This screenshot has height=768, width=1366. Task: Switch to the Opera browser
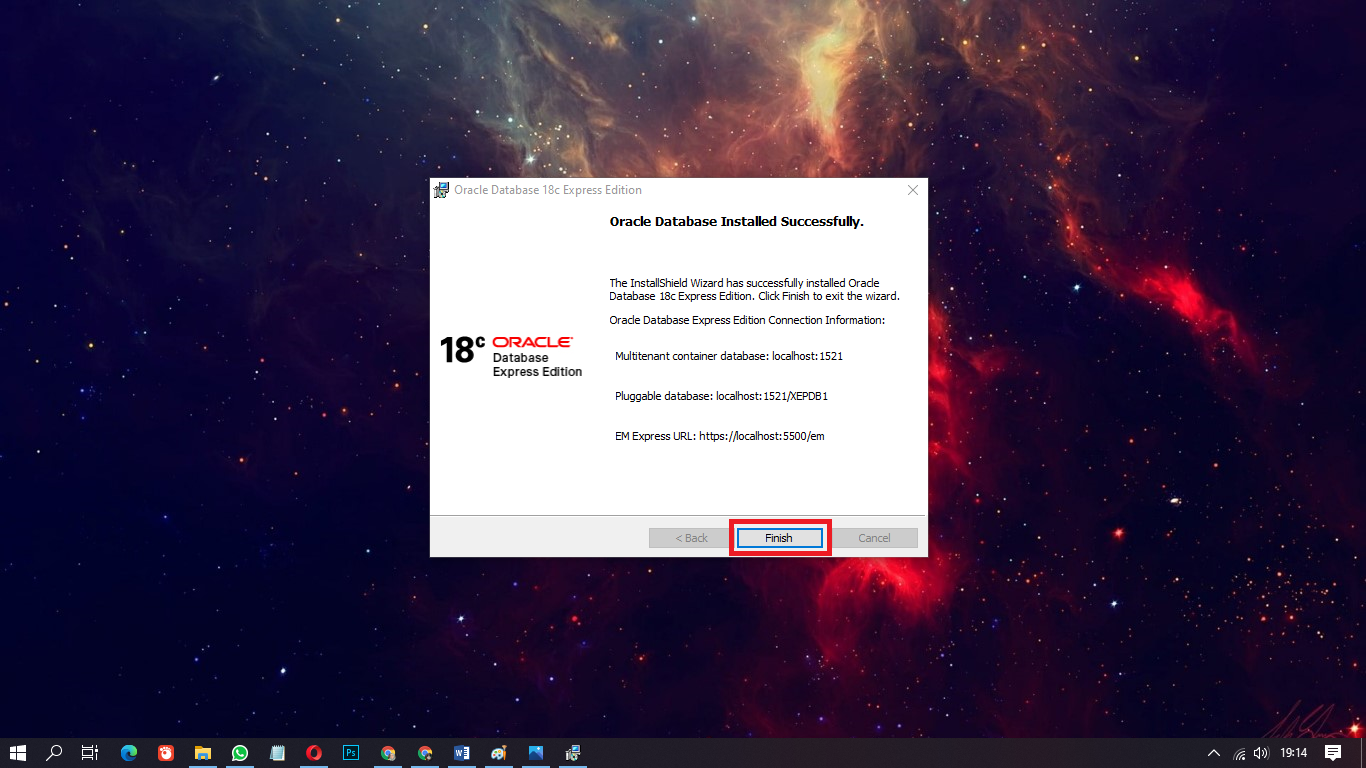314,753
